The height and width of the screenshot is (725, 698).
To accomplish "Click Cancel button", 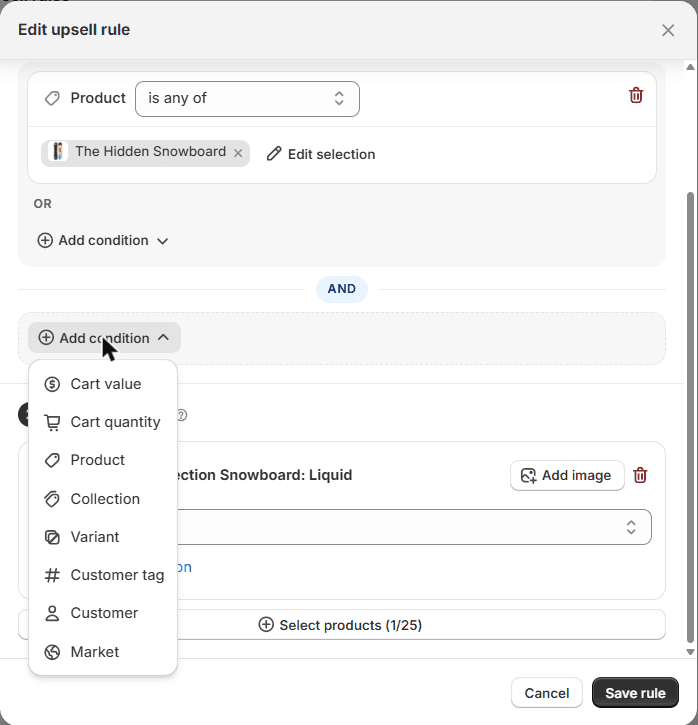I will click(547, 693).
